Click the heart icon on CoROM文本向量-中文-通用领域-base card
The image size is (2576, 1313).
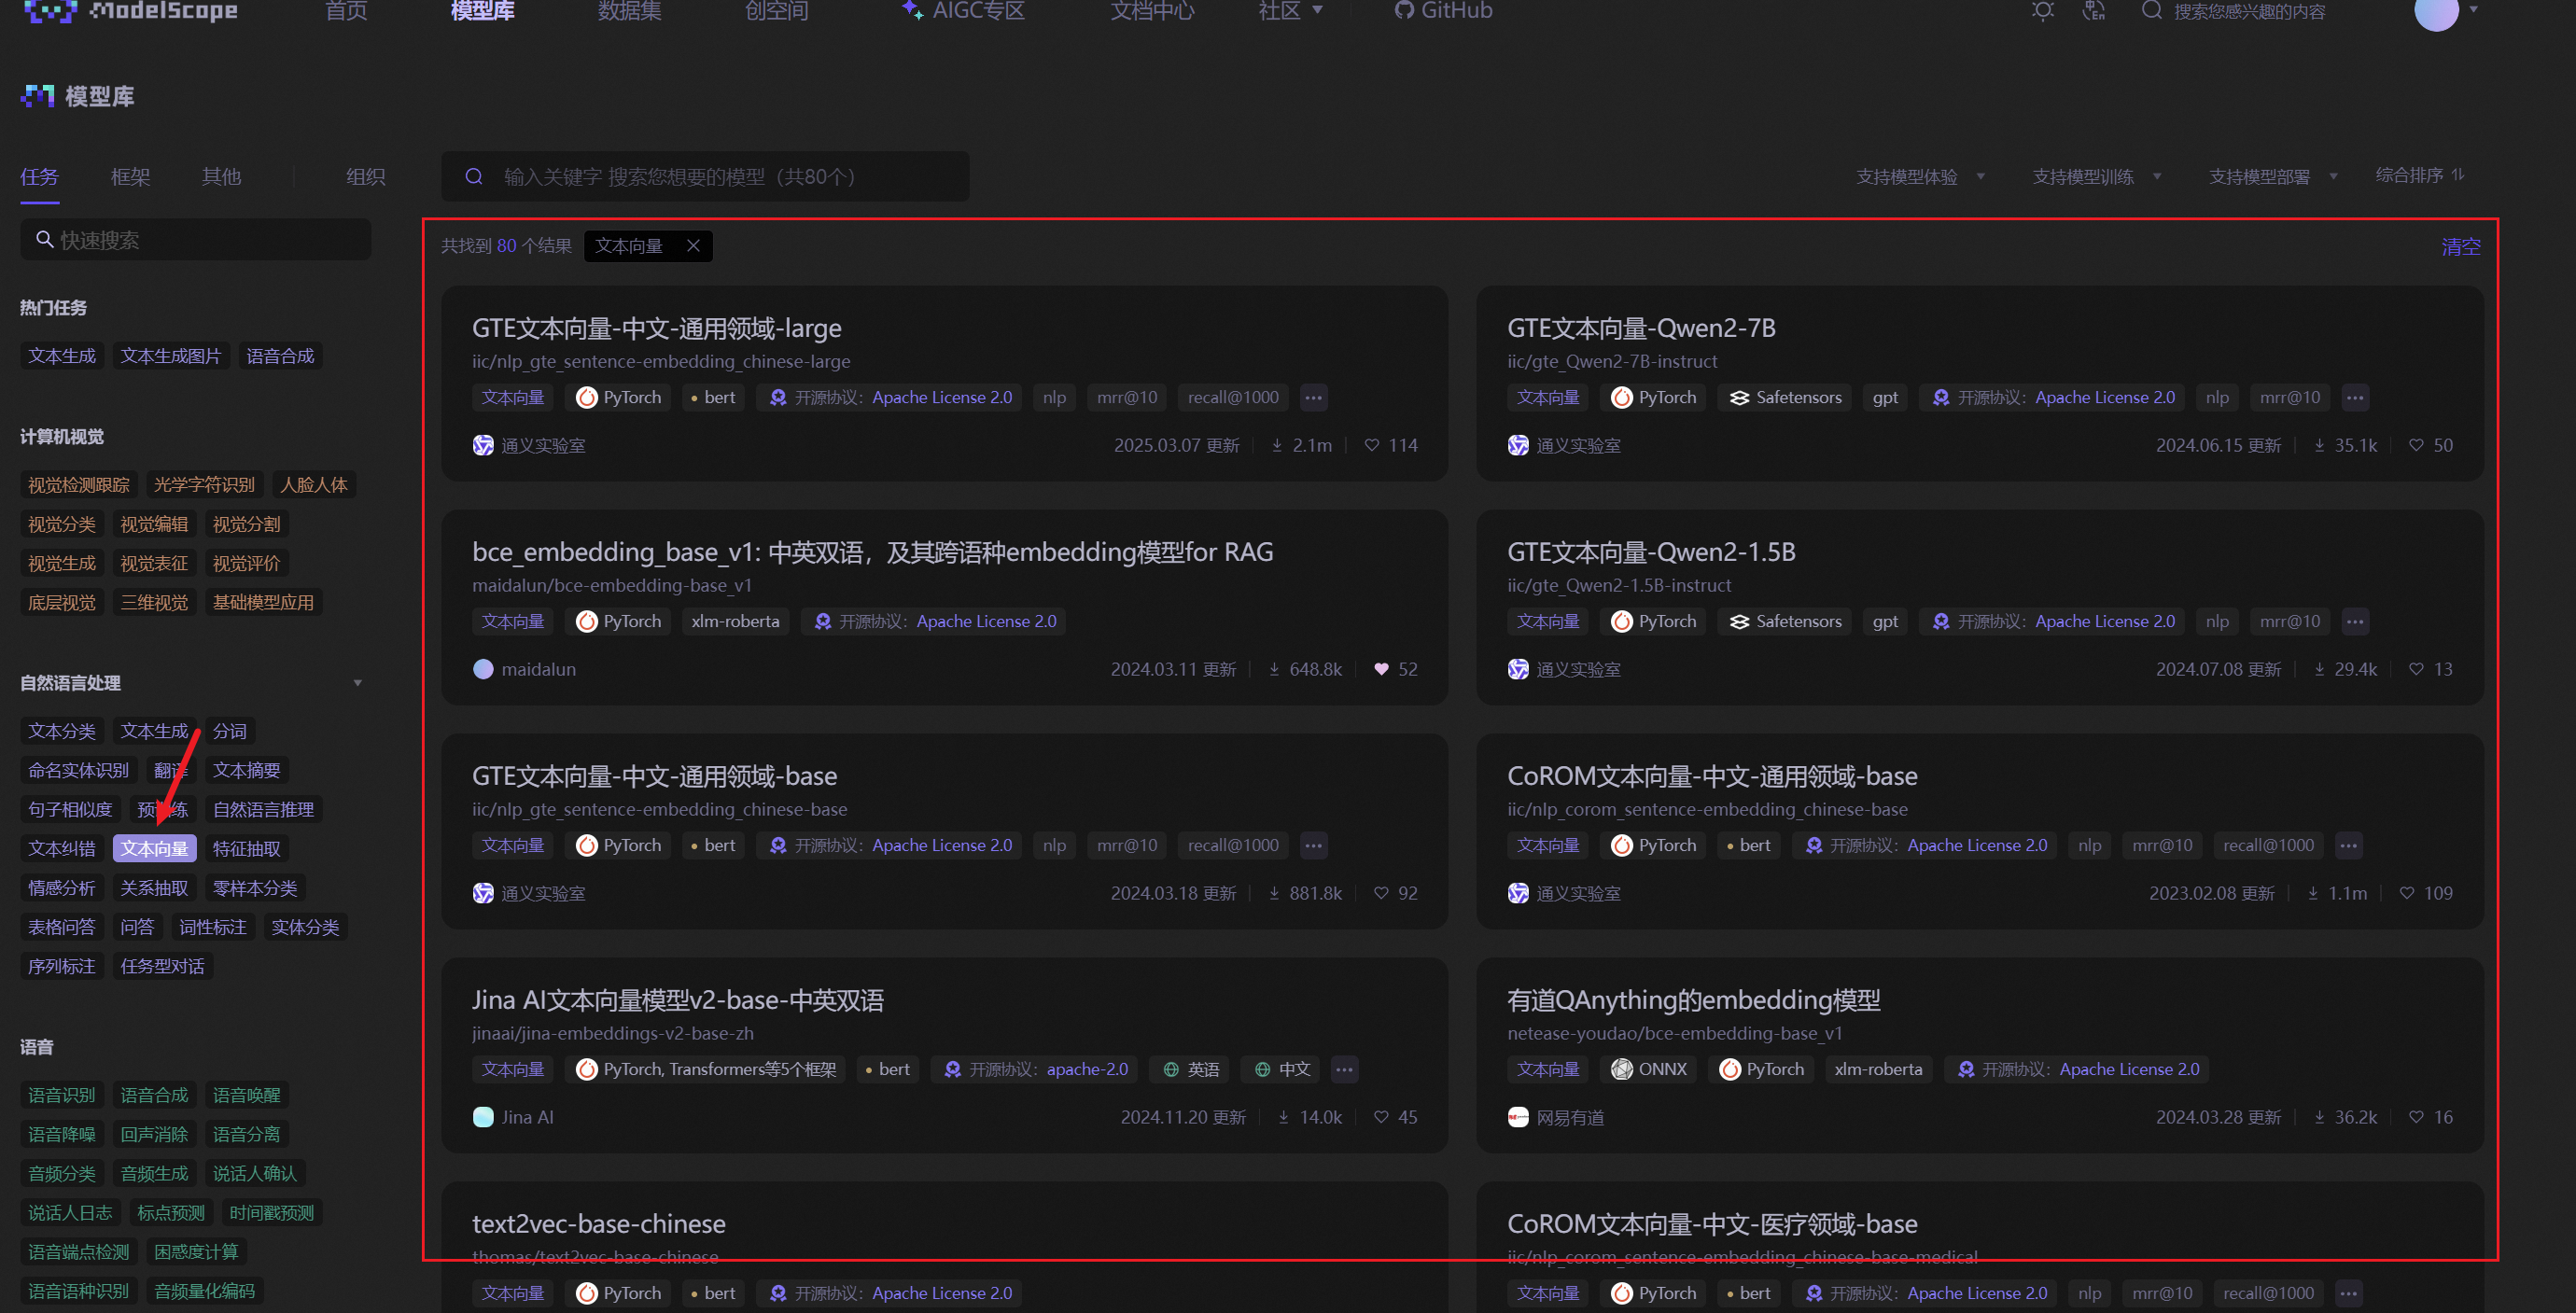tap(2407, 893)
